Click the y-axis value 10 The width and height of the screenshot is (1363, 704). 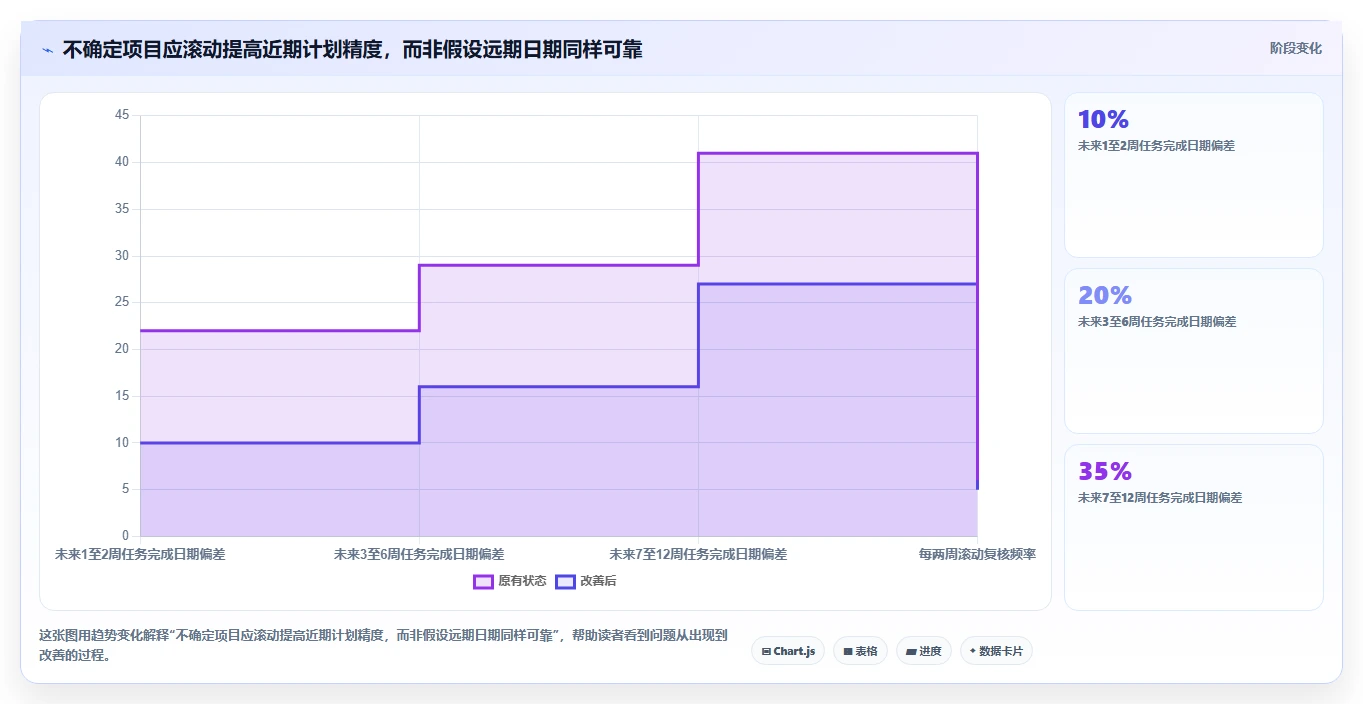pyautogui.click(x=122, y=442)
